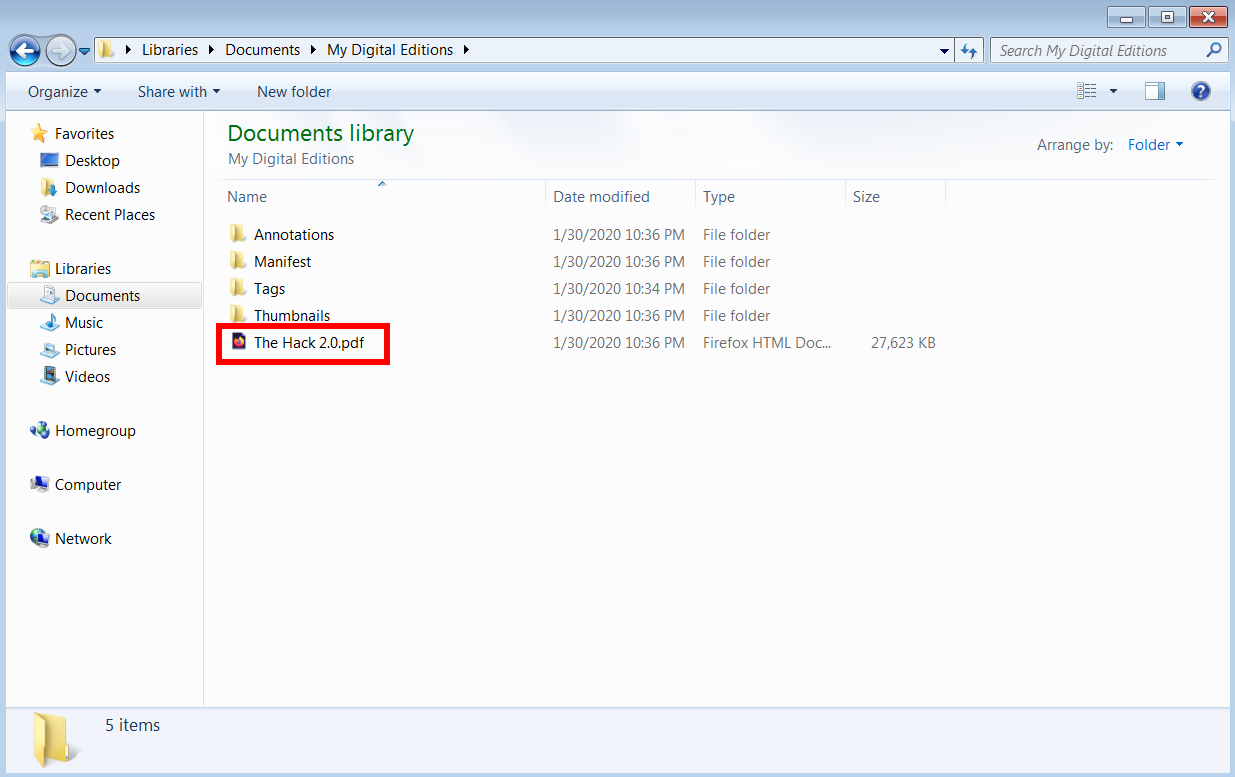Open Favorites in navigation pane

(x=84, y=133)
